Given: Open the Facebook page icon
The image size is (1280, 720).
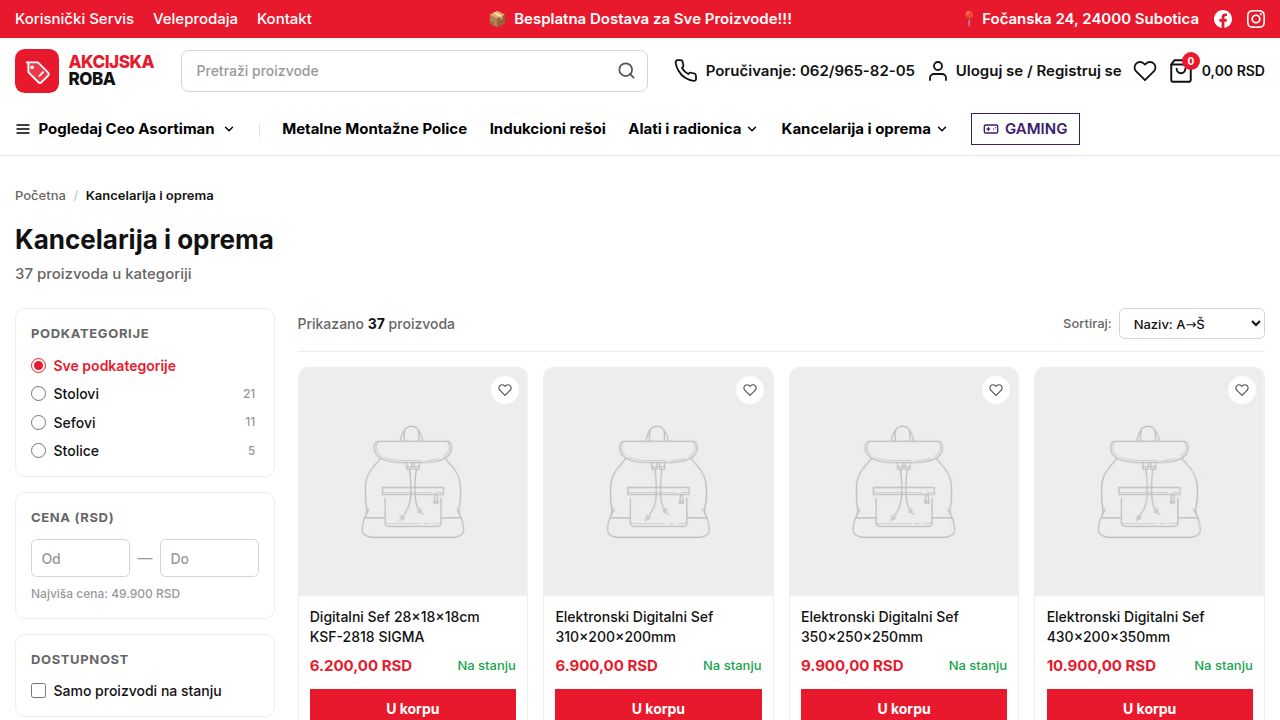Looking at the screenshot, I should [1223, 19].
